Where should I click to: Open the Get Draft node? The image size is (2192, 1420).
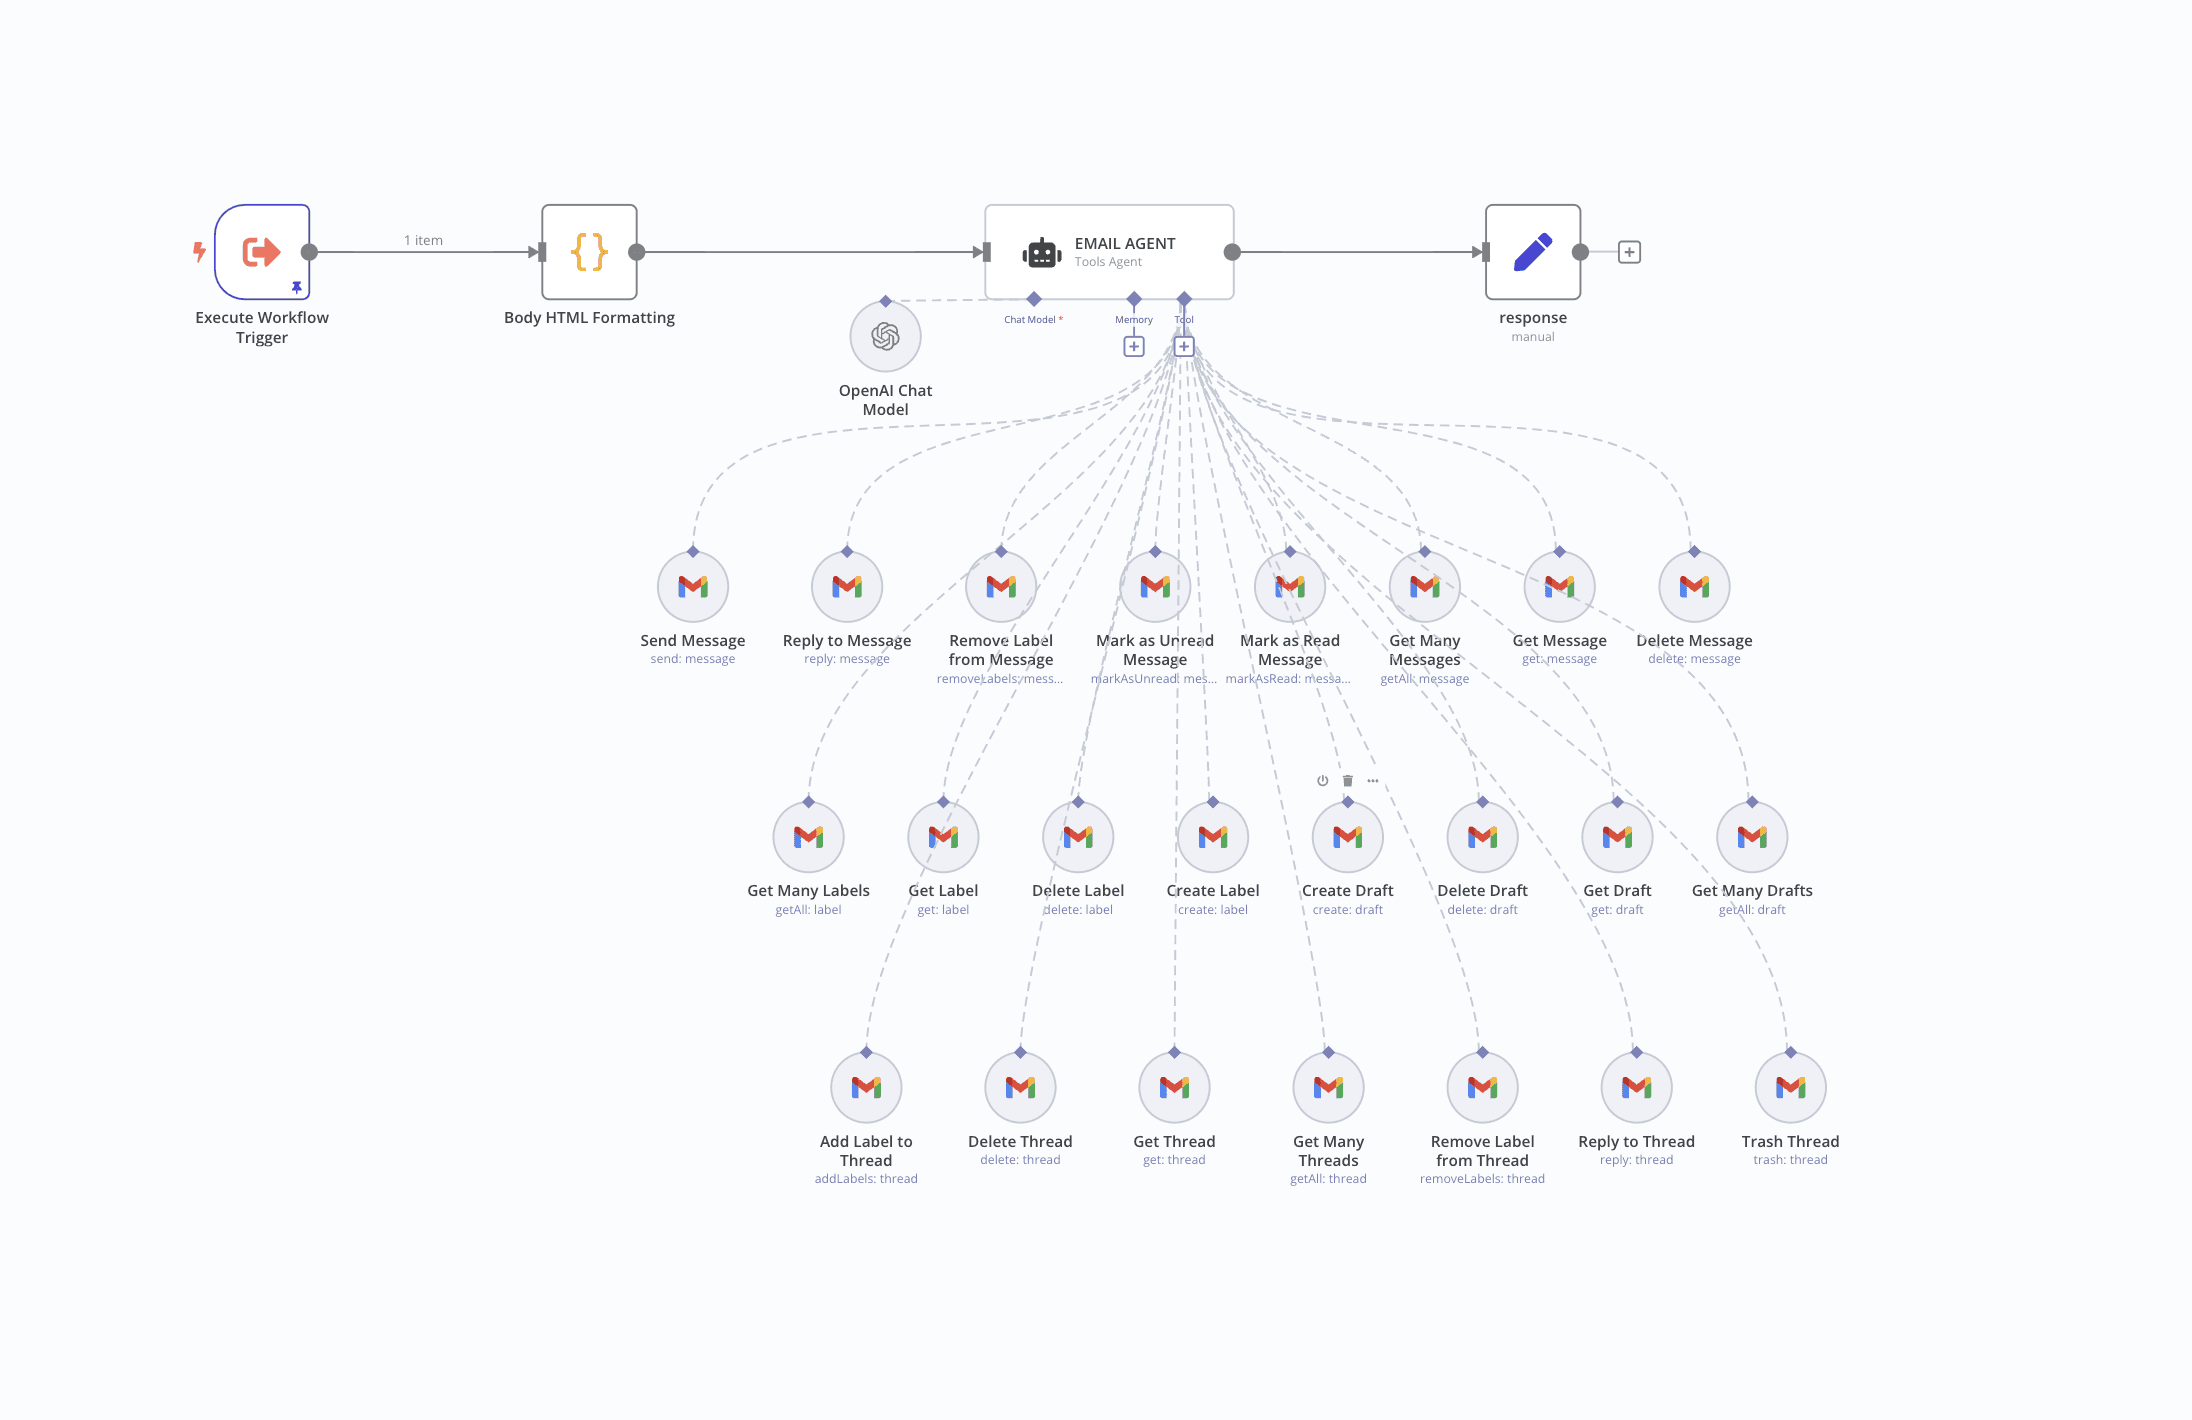(x=1617, y=837)
